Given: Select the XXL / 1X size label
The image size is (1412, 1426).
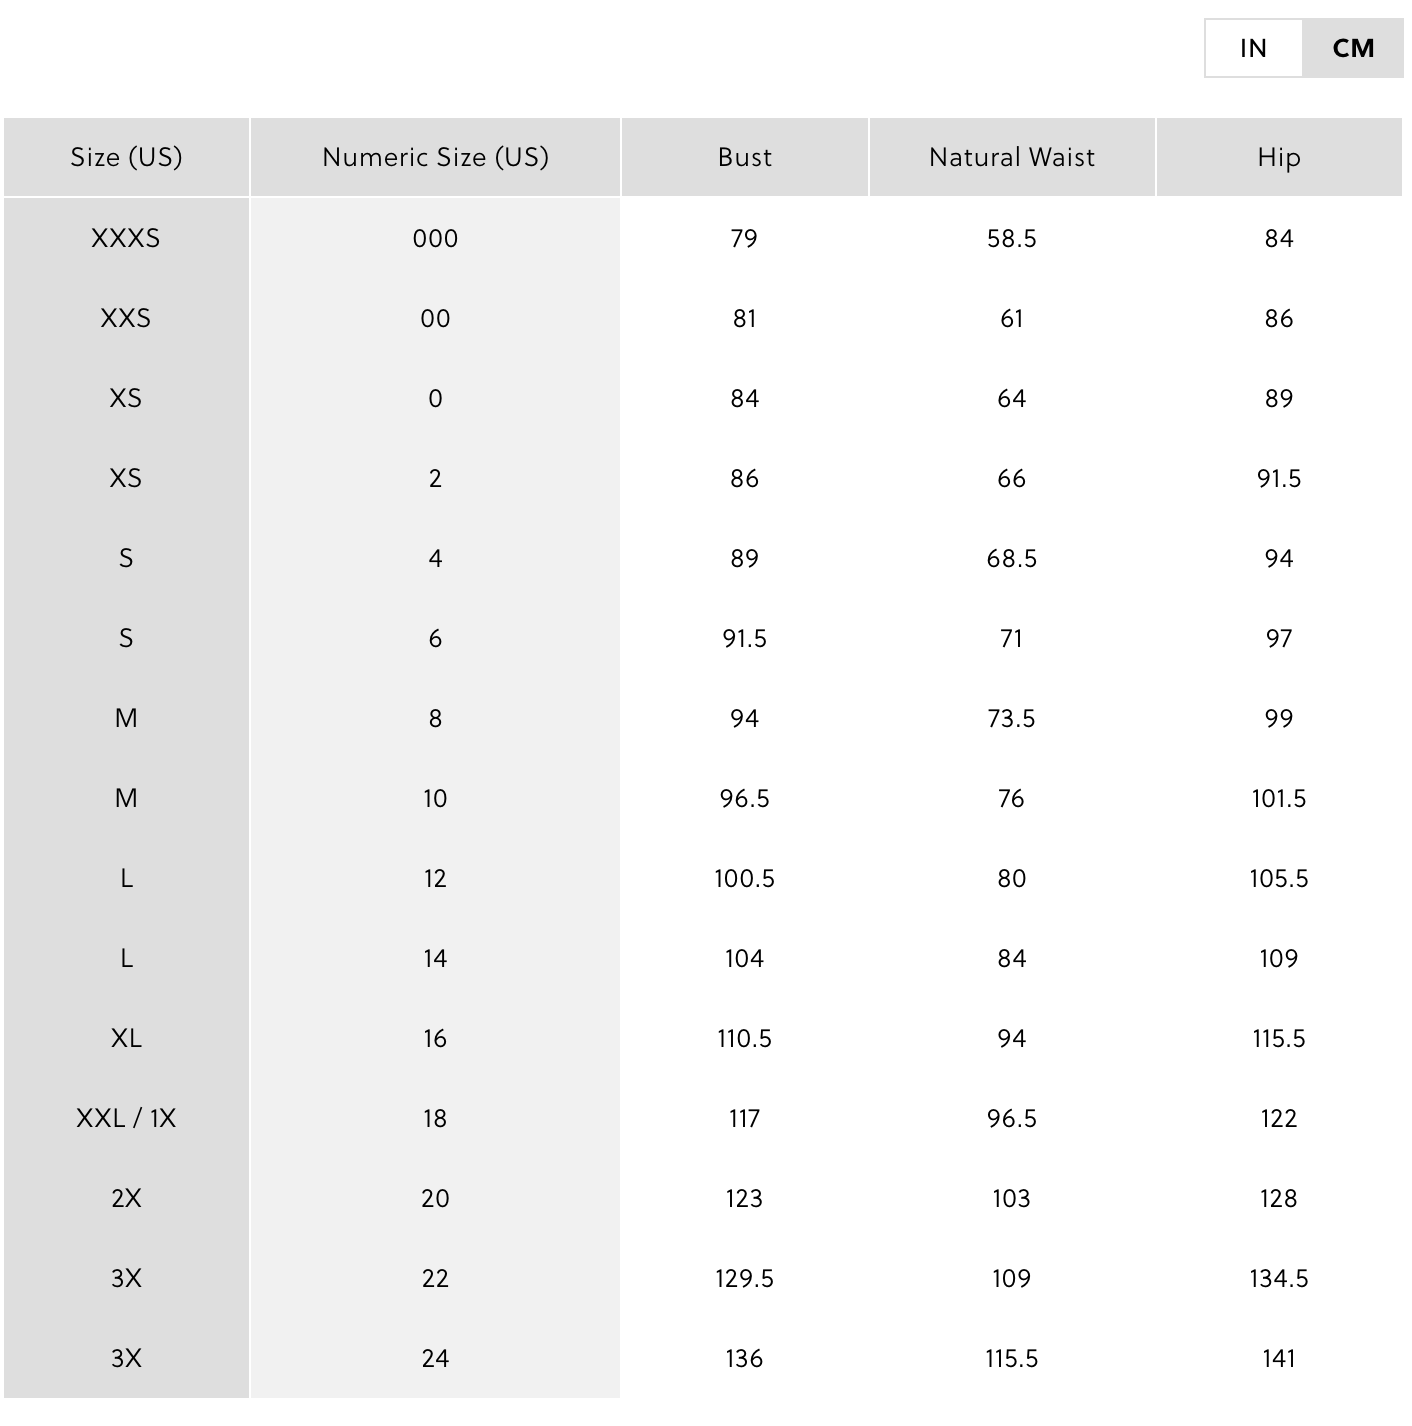Looking at the screenshot, I should coord(126,1118).
